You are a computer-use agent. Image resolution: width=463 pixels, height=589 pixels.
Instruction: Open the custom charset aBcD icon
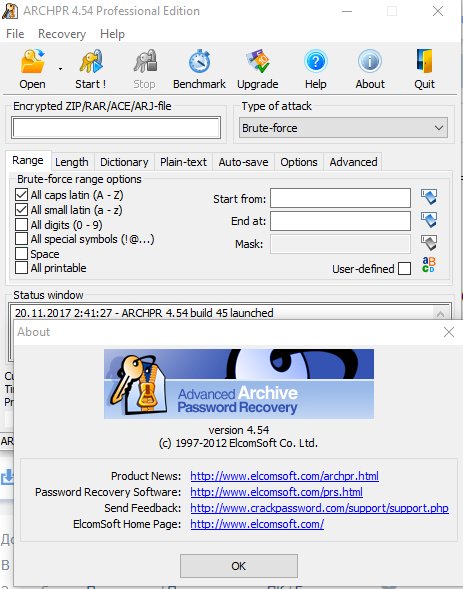click(x=429, y=265)
